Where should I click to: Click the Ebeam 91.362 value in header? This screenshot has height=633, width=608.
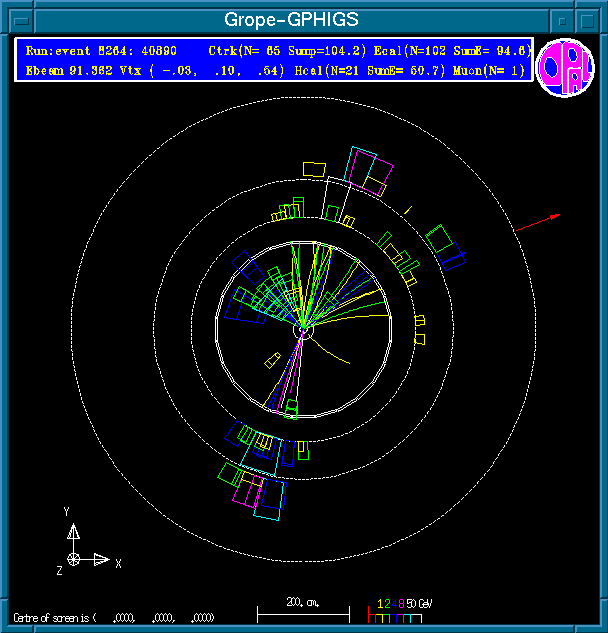click(63, 70)
